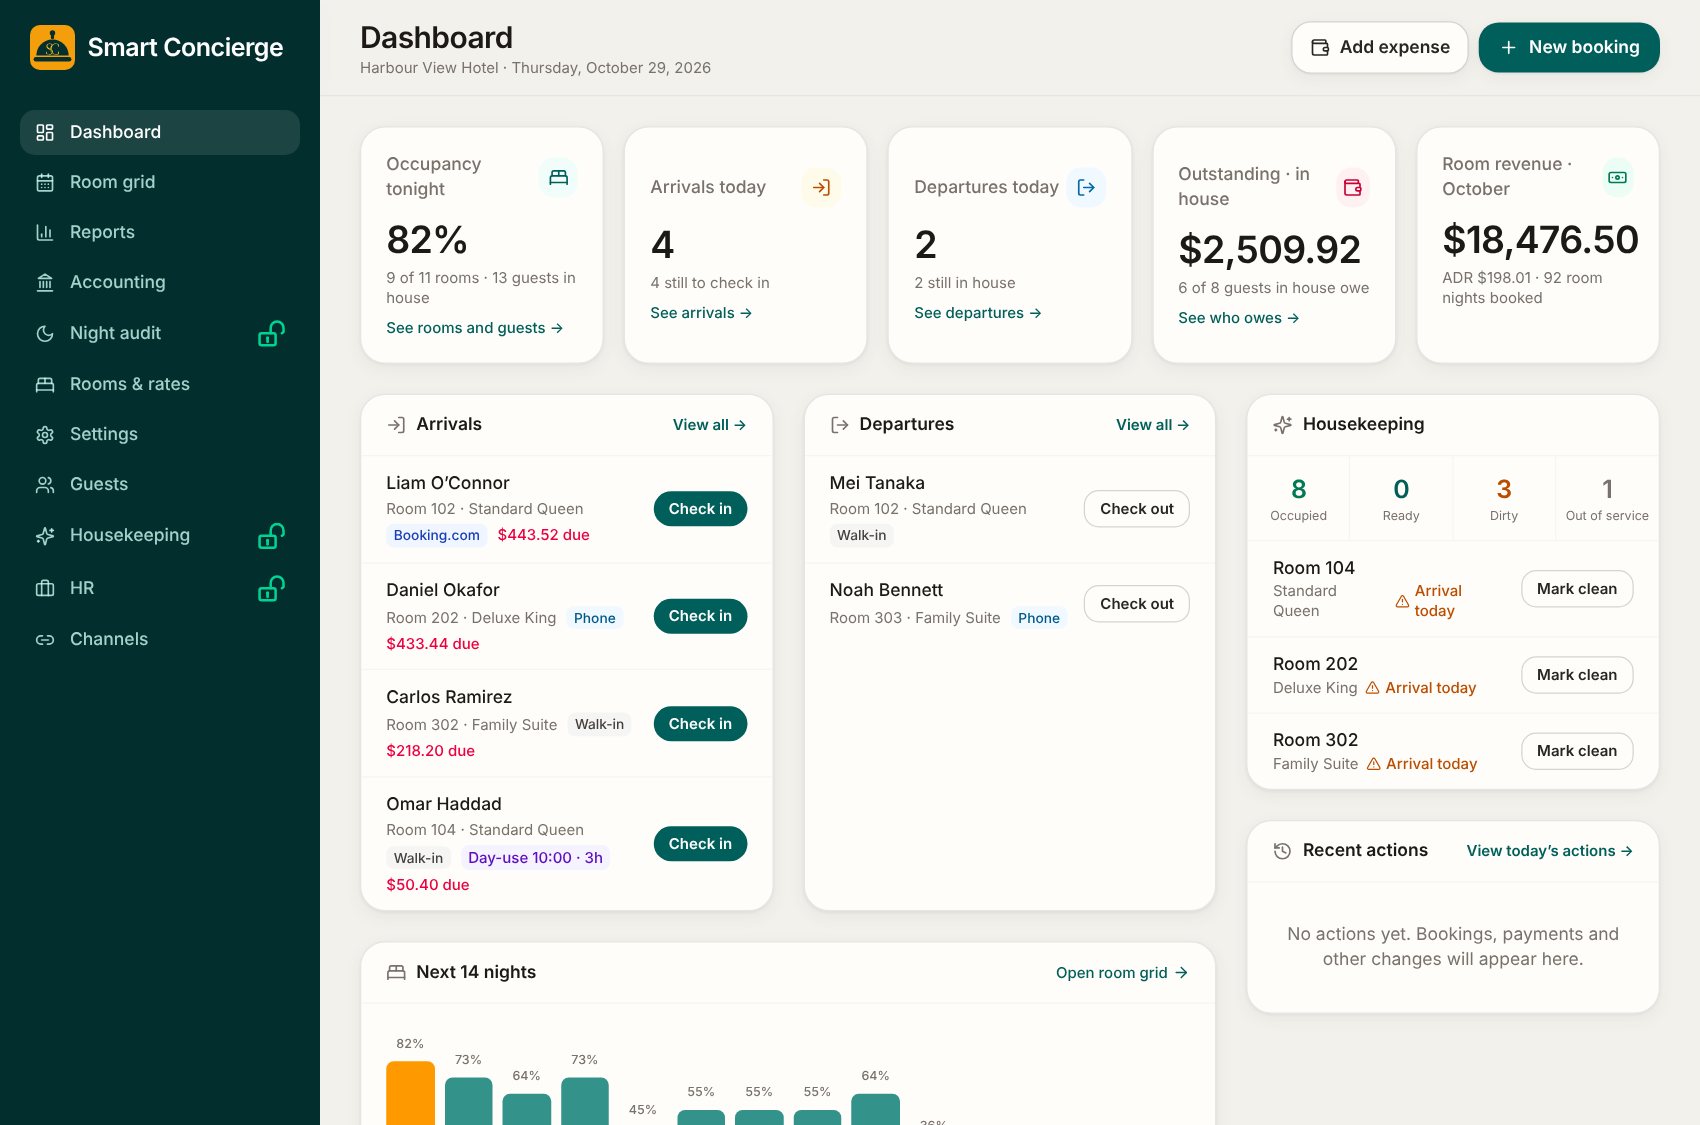Go to Reports in the sidebar
Viewport: 1700px width, 1125px height.
pos(160,232)
